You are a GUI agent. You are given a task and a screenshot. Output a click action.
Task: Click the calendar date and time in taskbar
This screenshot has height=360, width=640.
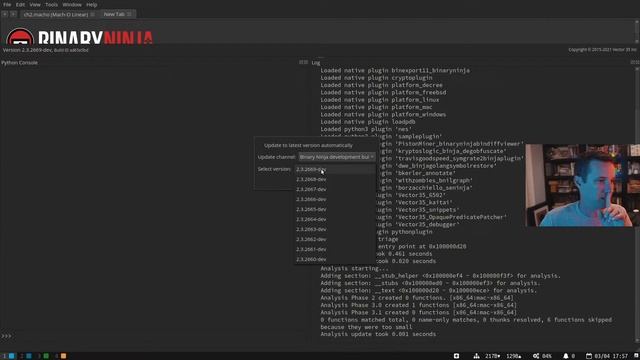[607, 356]
